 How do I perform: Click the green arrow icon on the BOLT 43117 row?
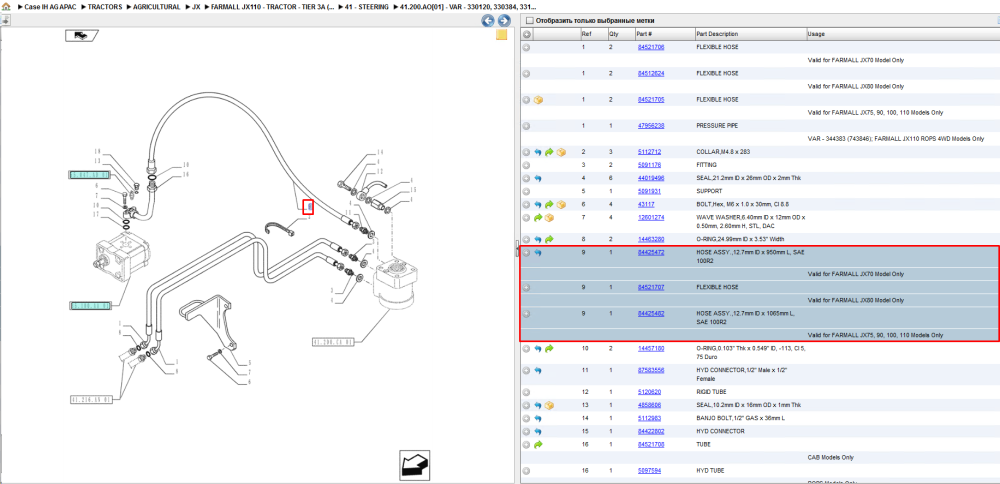click(x=549, y=204)
